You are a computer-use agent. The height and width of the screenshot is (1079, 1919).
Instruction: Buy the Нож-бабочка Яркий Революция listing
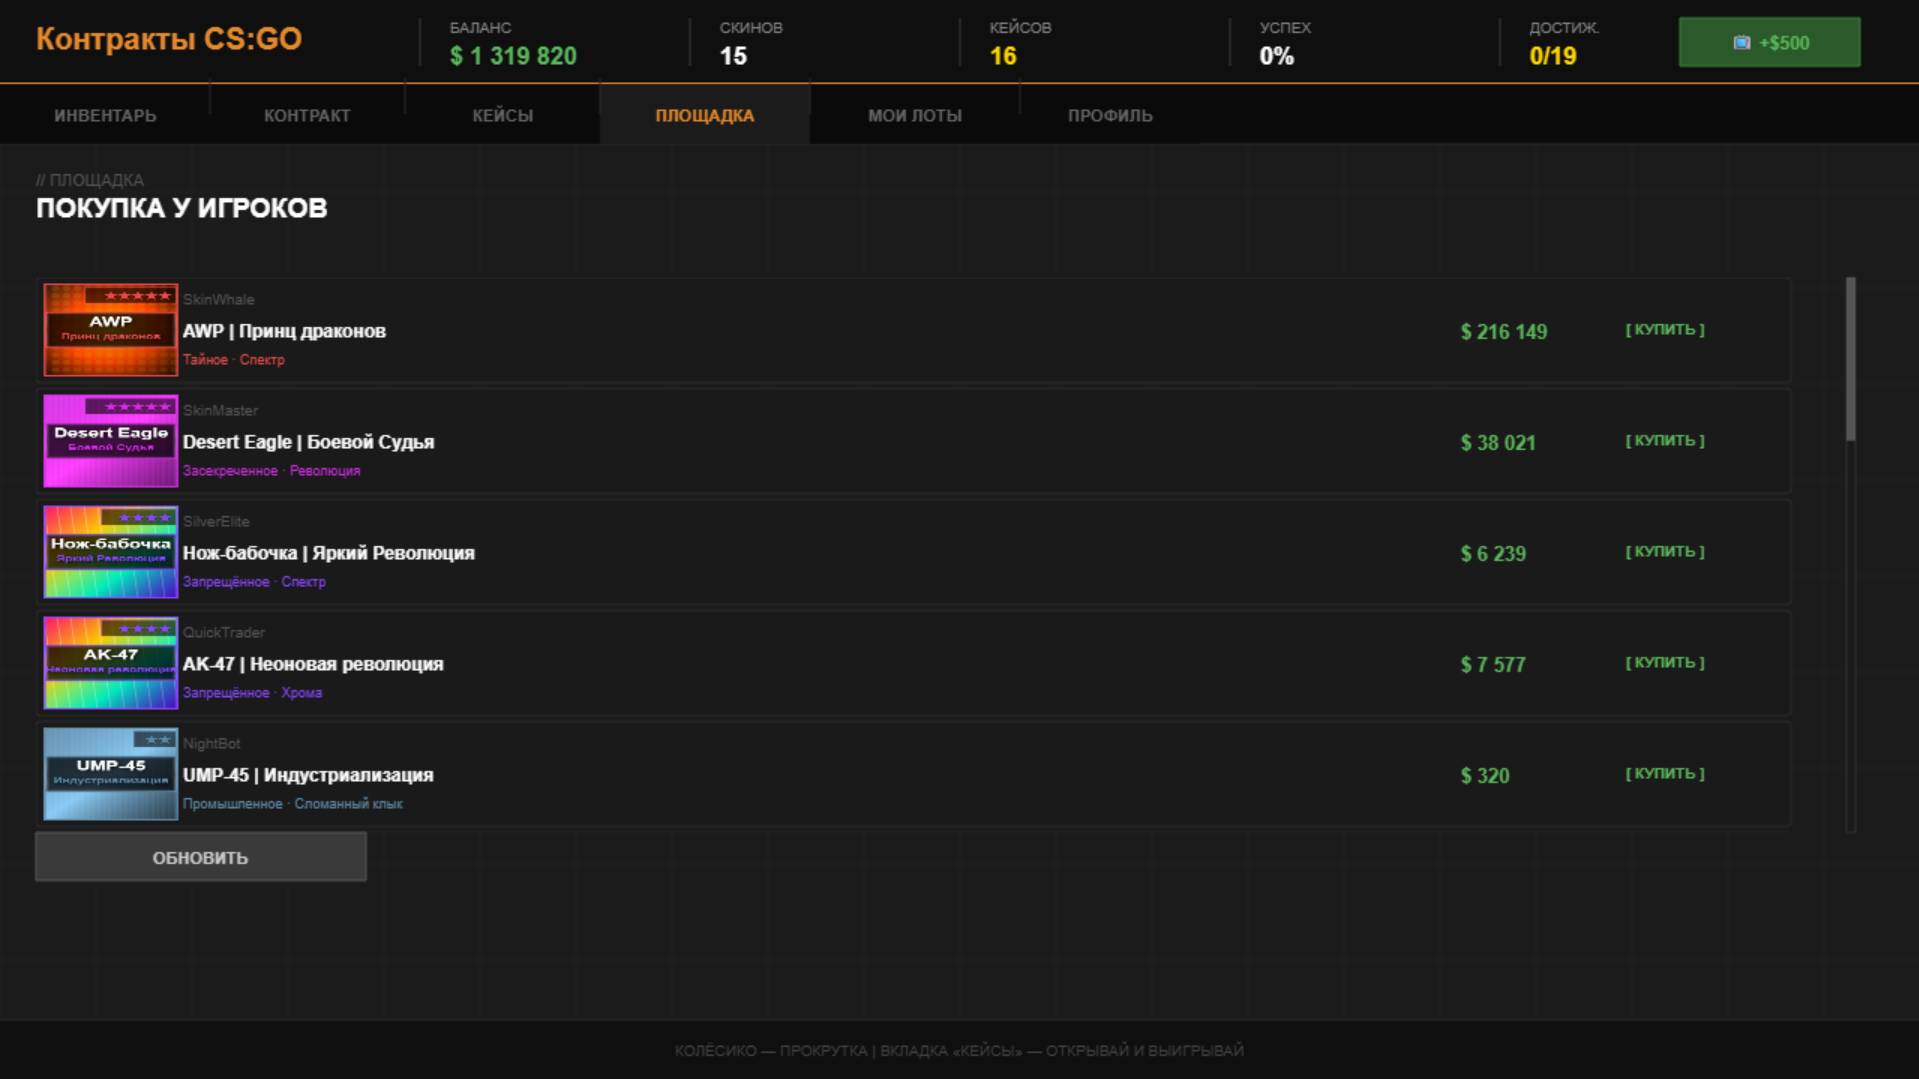pos(1665,552)
